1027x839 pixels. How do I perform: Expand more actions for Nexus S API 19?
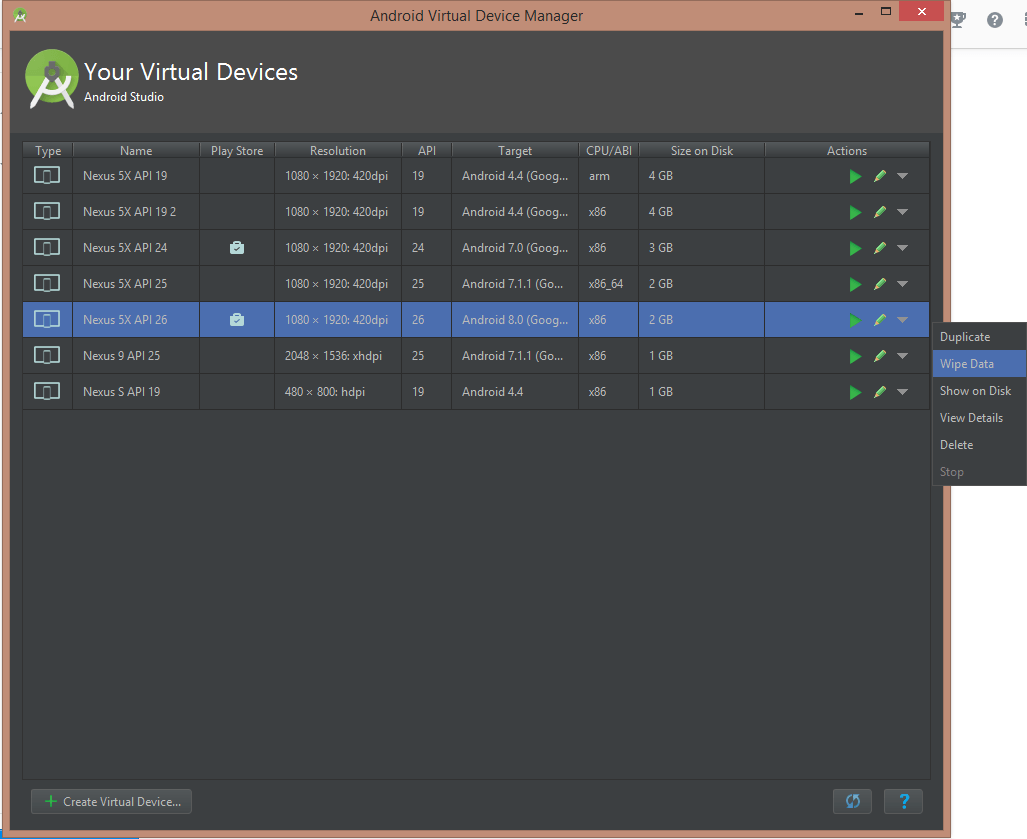tap(903, 392)
